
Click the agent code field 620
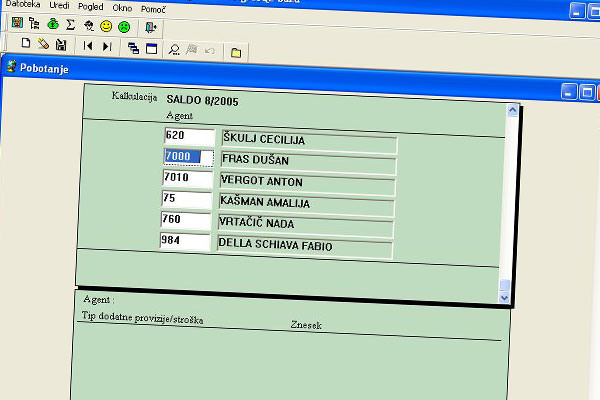(x=190, y=137)
